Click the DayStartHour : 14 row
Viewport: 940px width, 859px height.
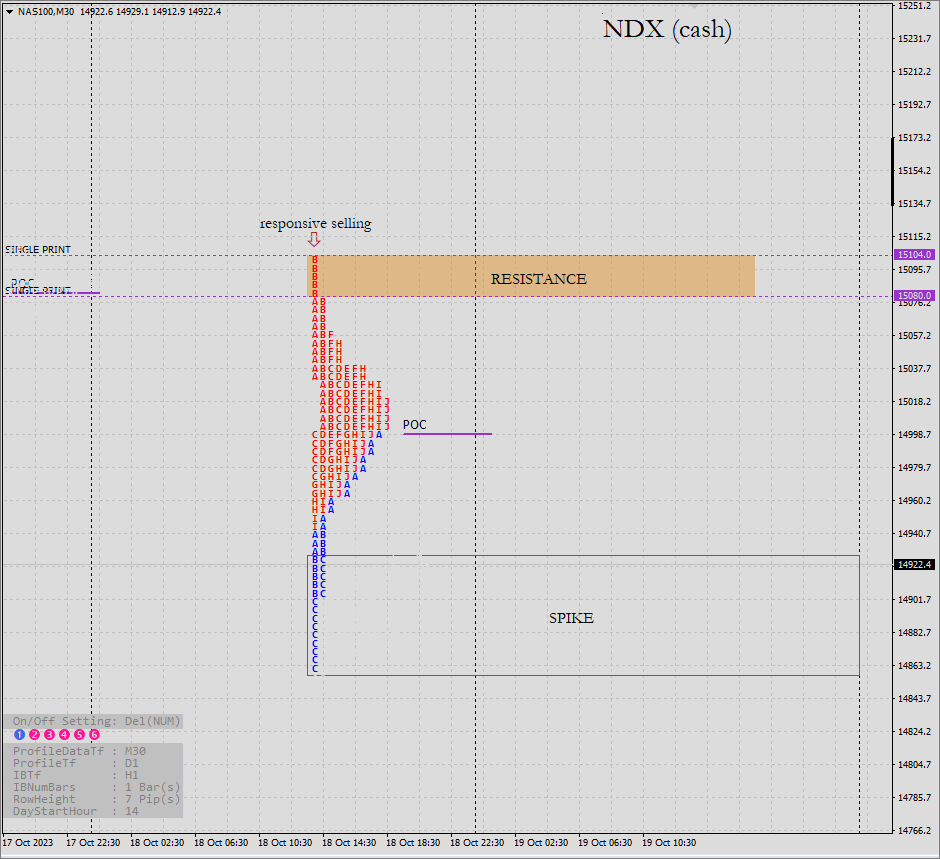pyautogui.click(x=76, y=811)
